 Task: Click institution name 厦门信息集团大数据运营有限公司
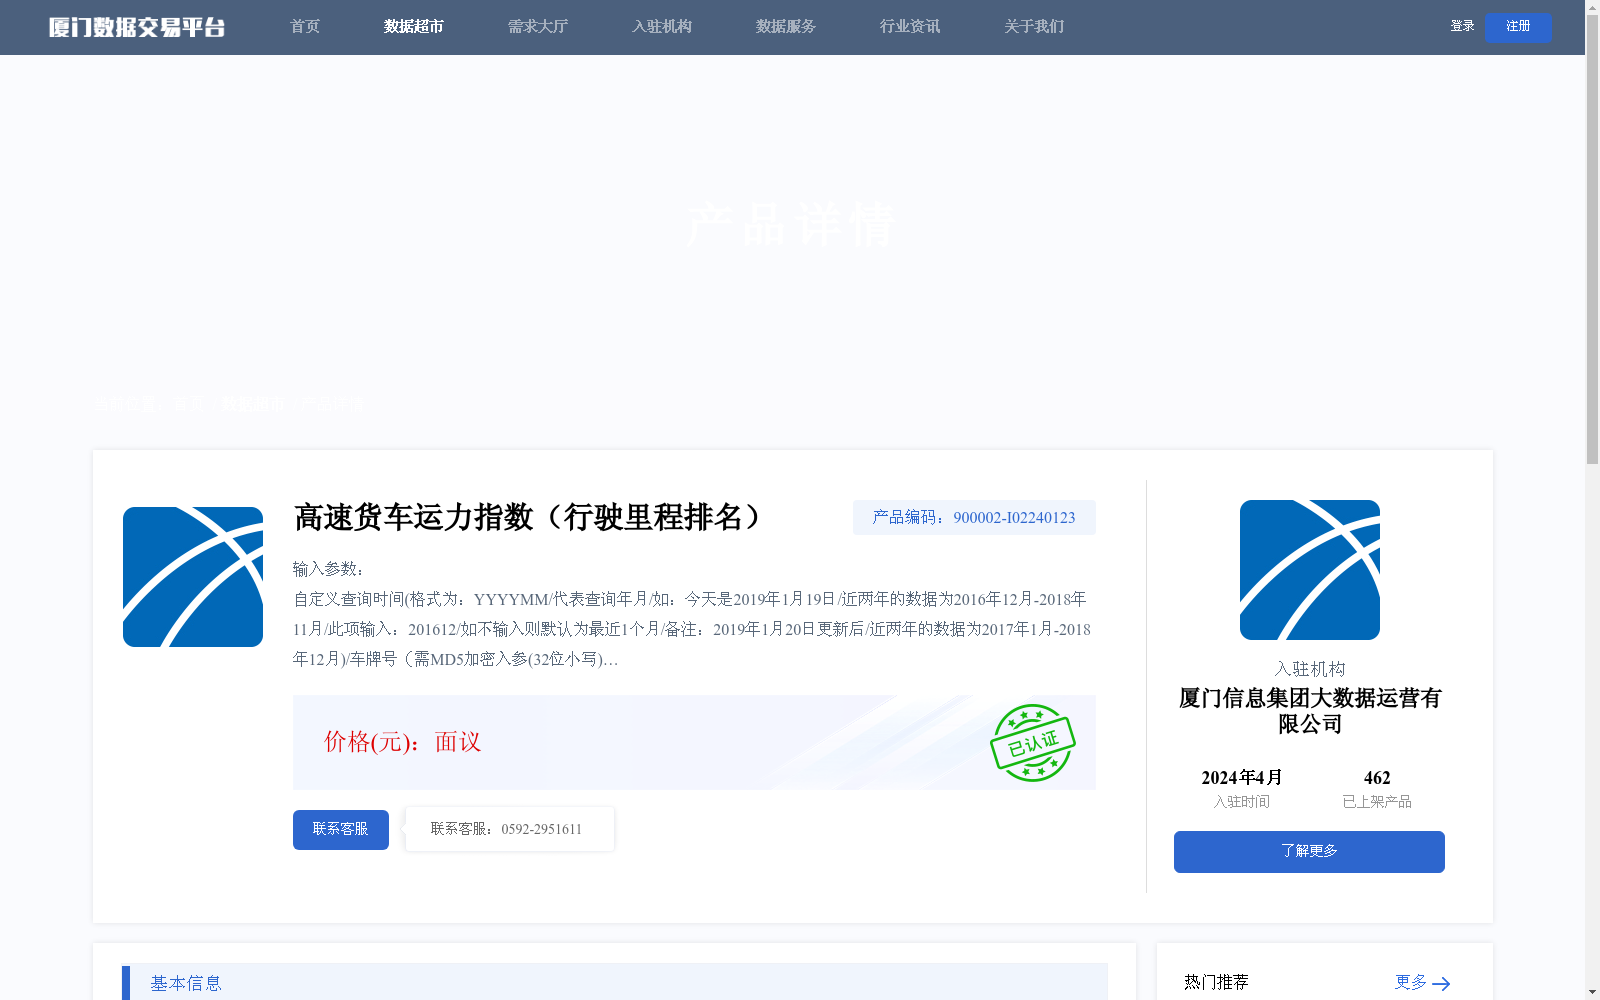1310,711
